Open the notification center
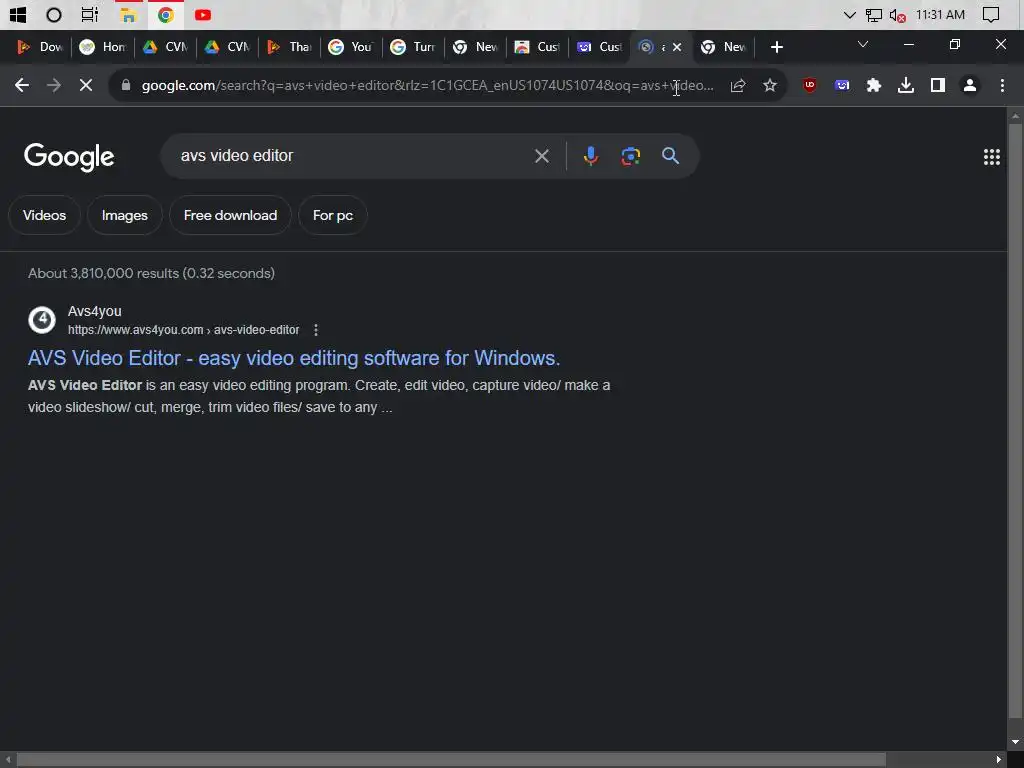1024x768 pixels. point(991,15)
